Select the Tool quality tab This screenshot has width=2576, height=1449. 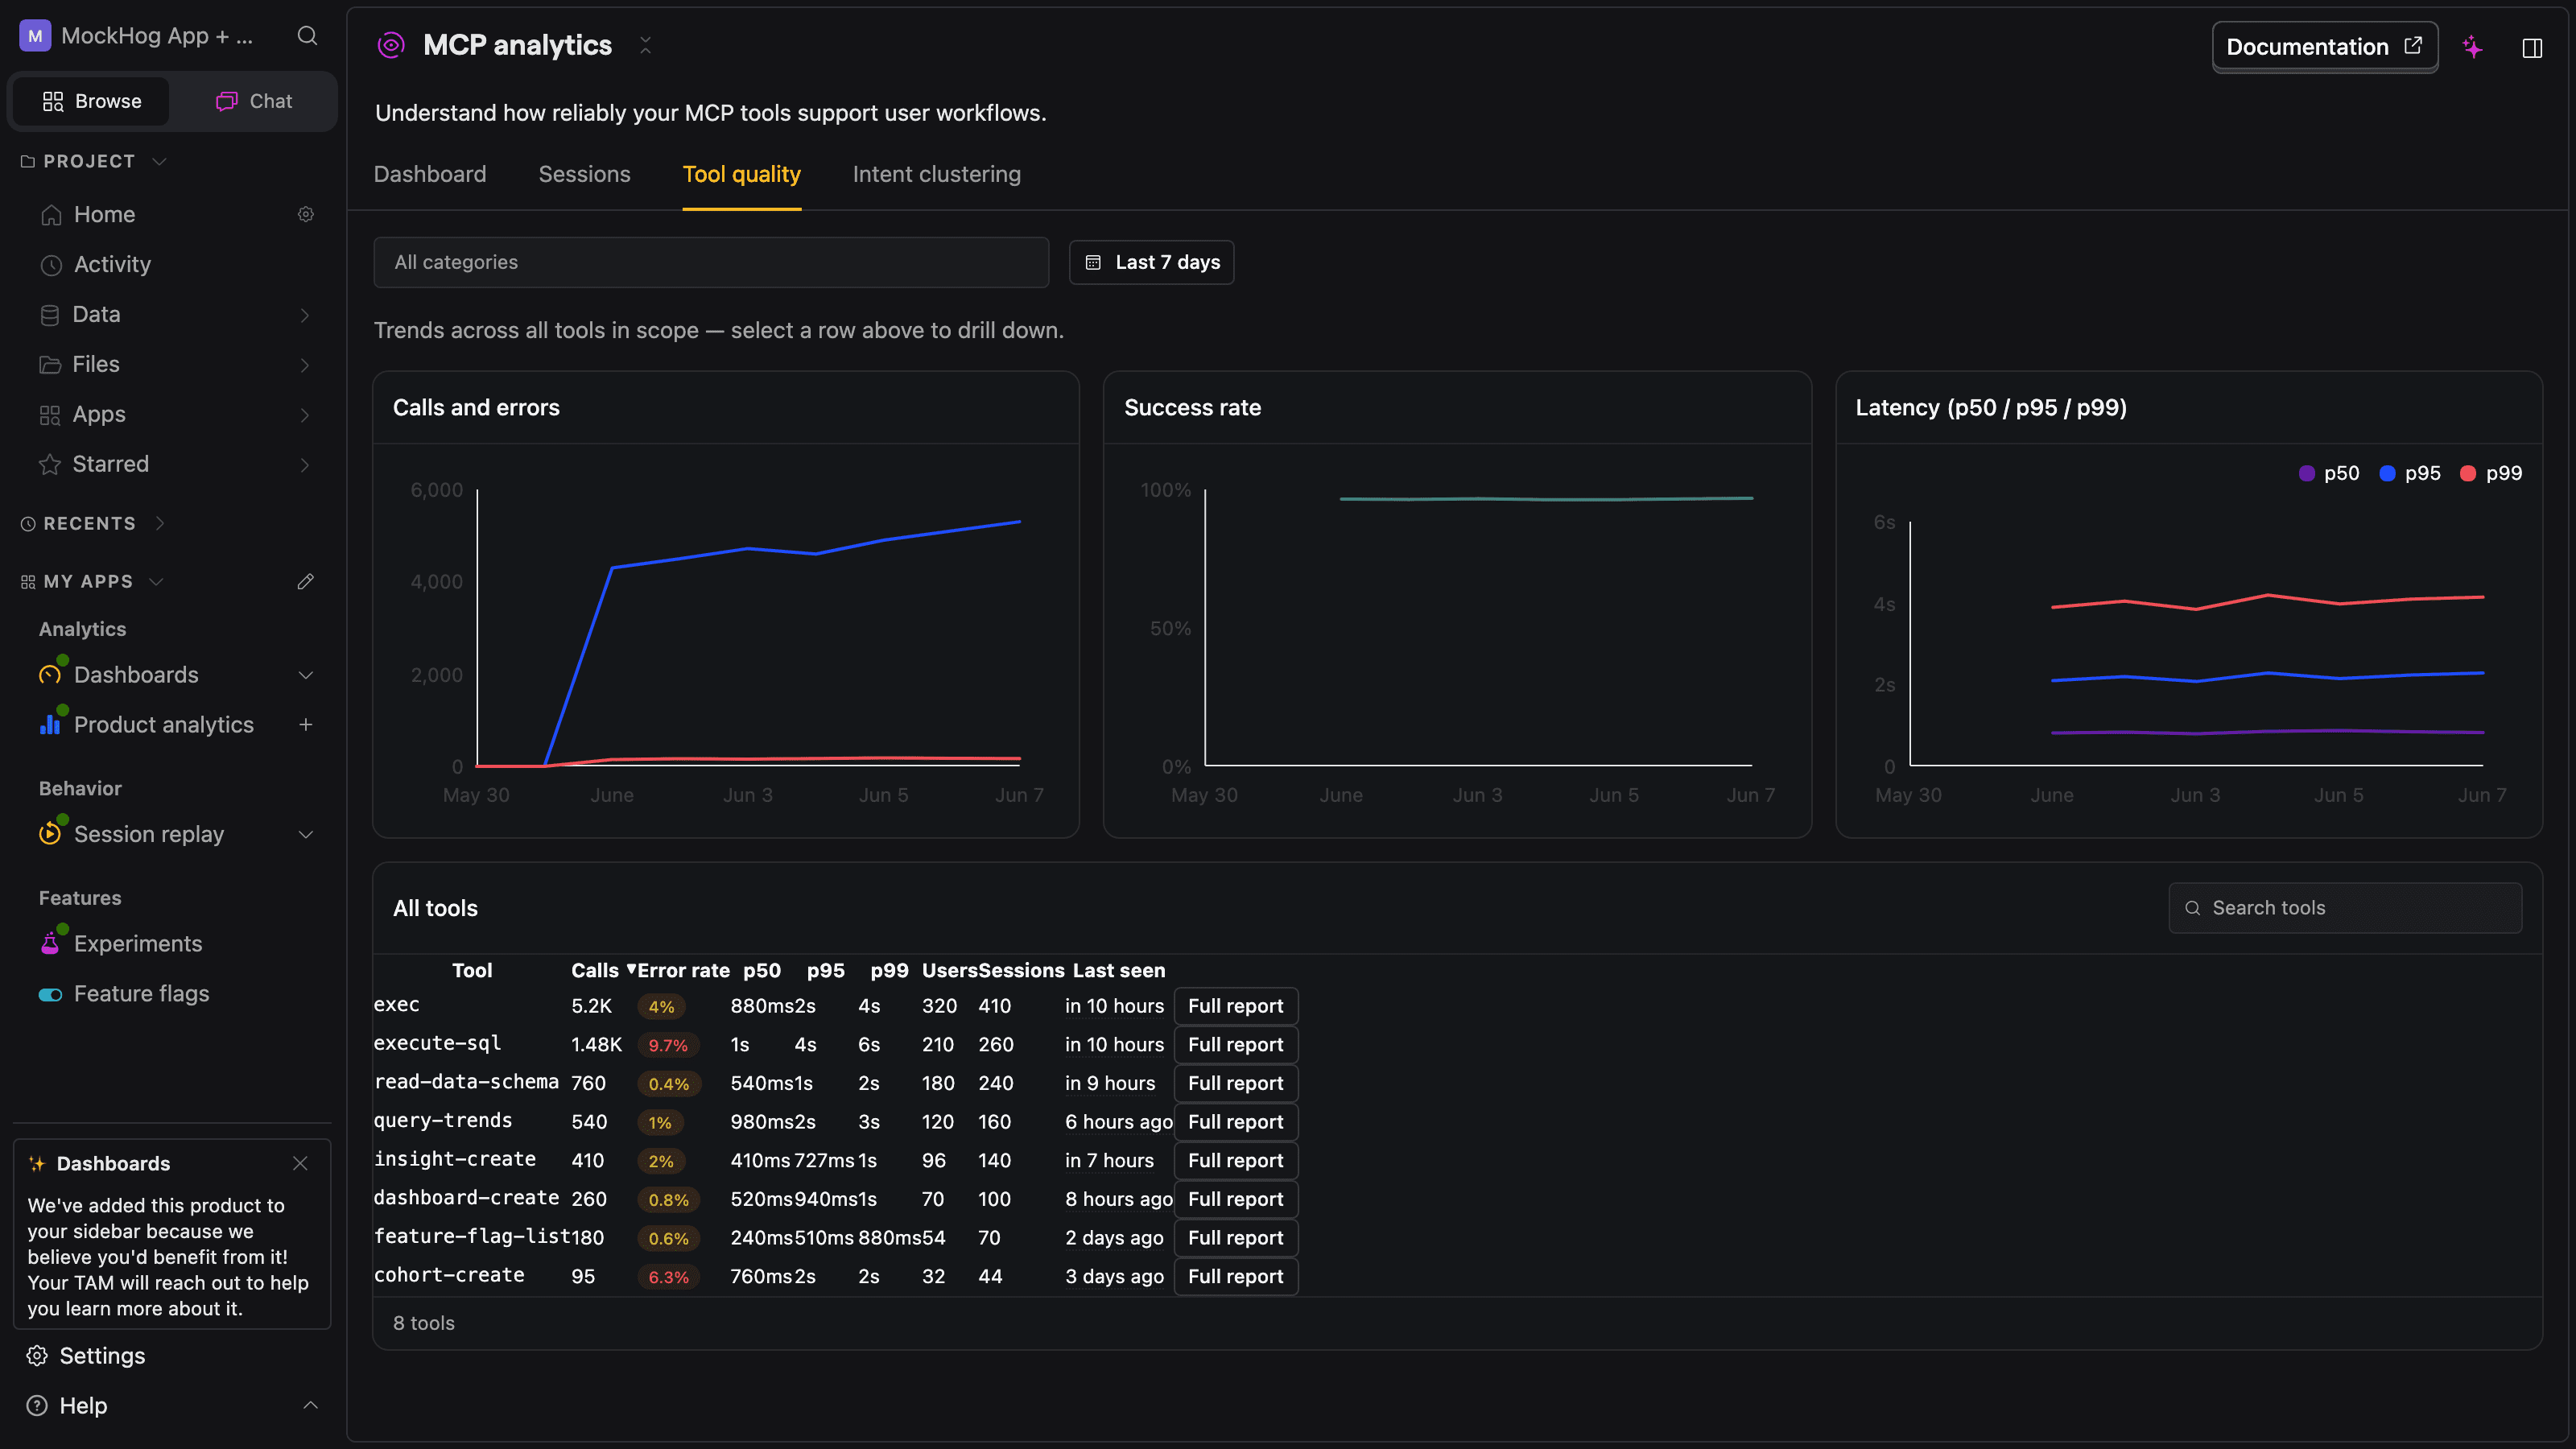point(741,174)
